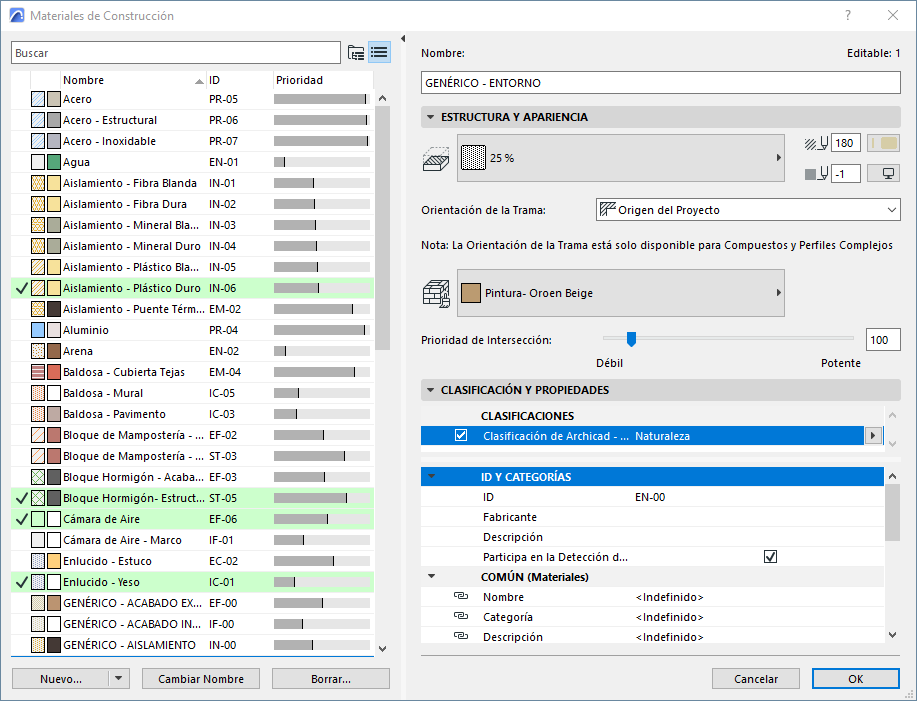The height and width of the screenshot is (701, 917).
Task: Collapse COMÚN (Materiales) group
Action: (432, 576)
